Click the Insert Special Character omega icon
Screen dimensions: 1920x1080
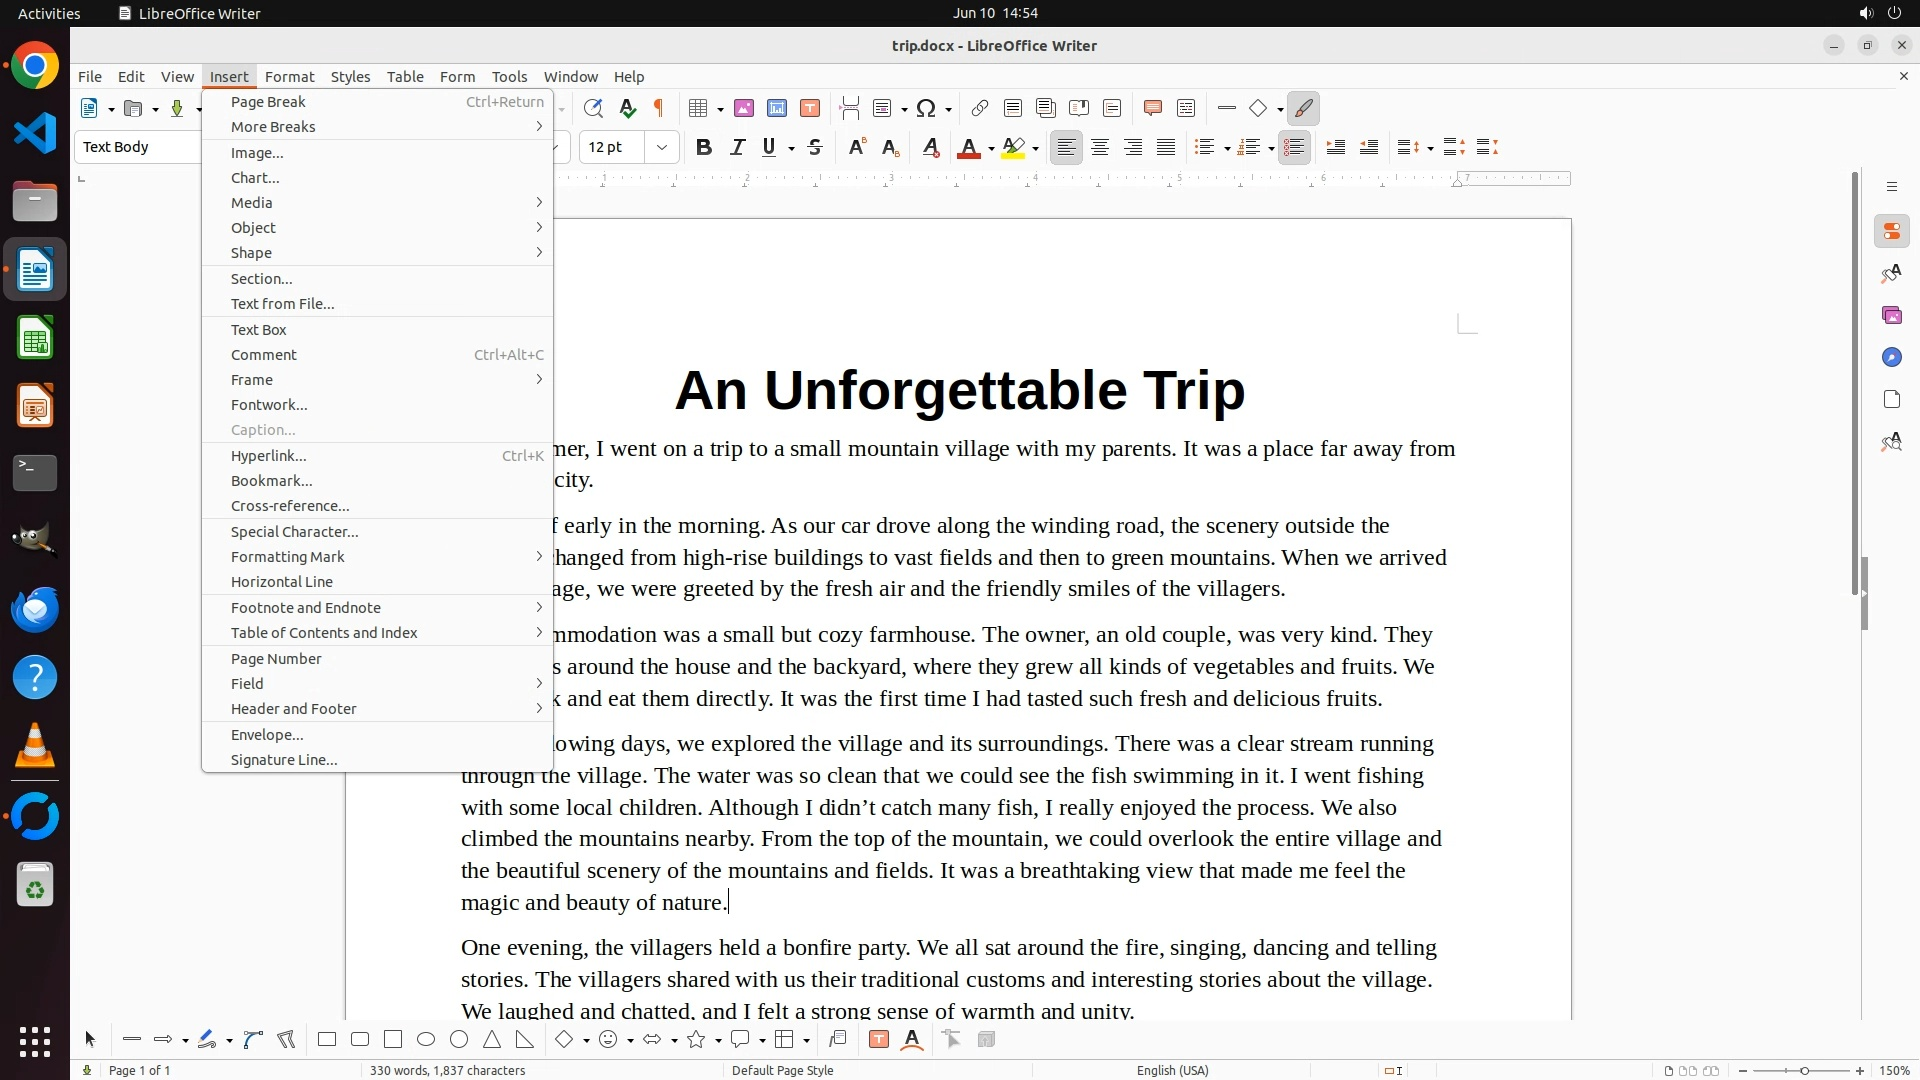[926, 108]
